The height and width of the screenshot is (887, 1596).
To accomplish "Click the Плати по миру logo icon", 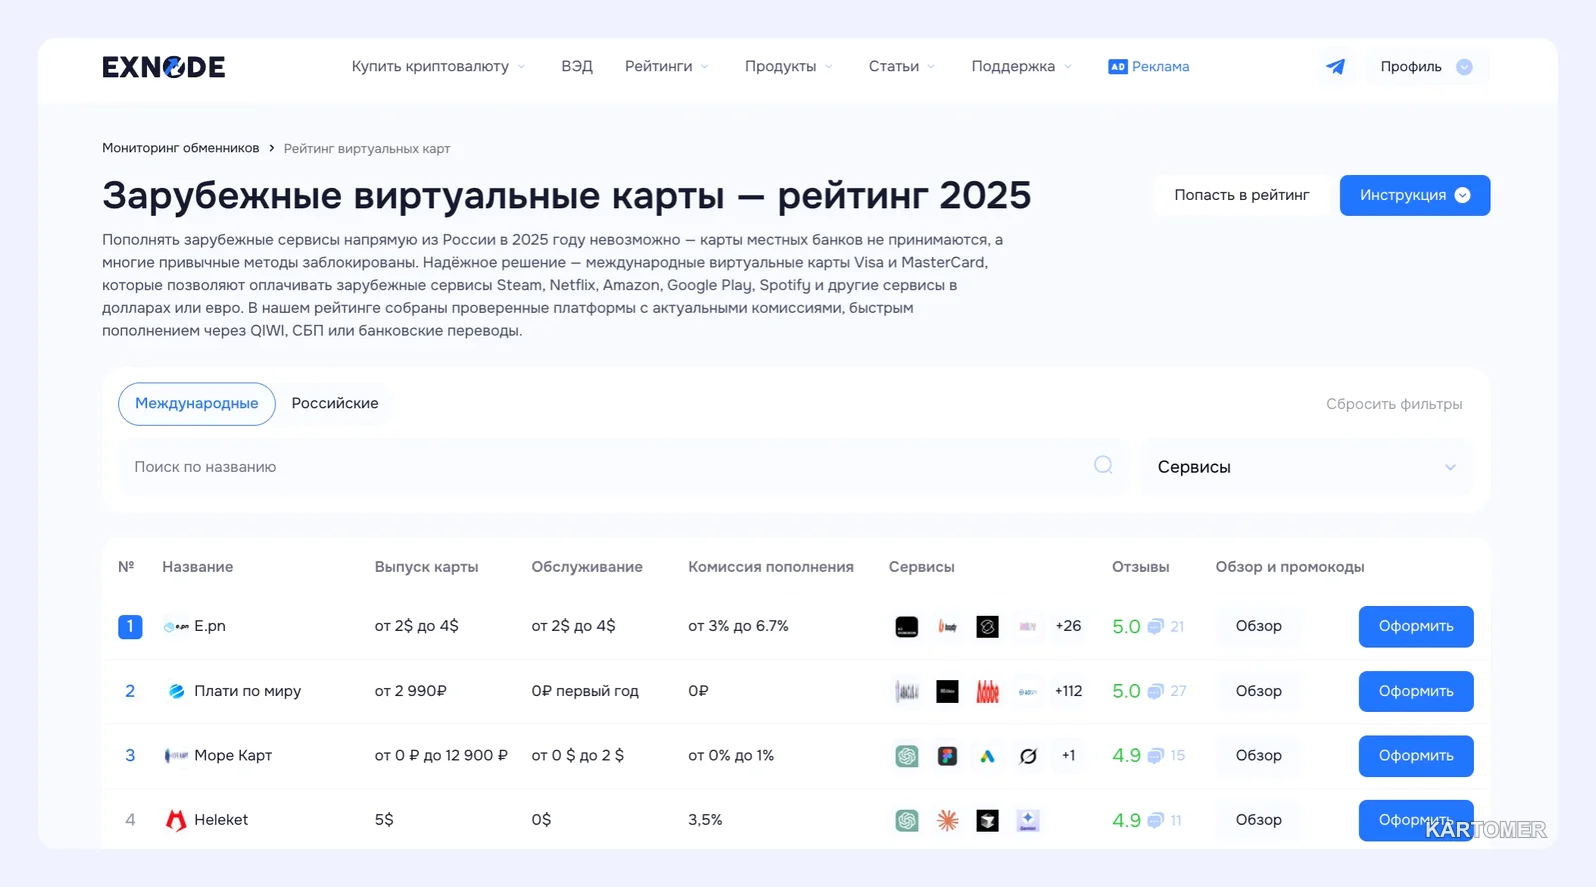I will [176, 691].
